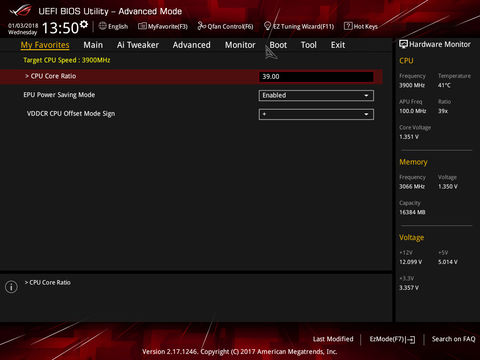
Task: Switch to EzMode(F7)
Action: tap(392, 339)
